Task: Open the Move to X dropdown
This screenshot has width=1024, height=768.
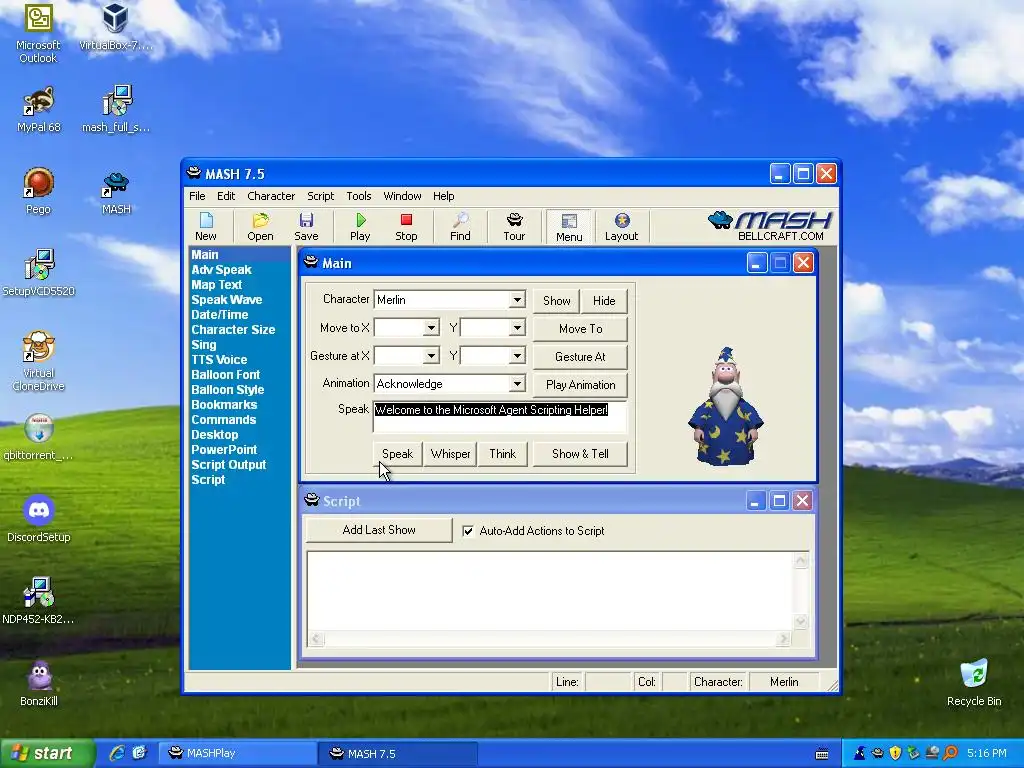Action: coord(431,328)
